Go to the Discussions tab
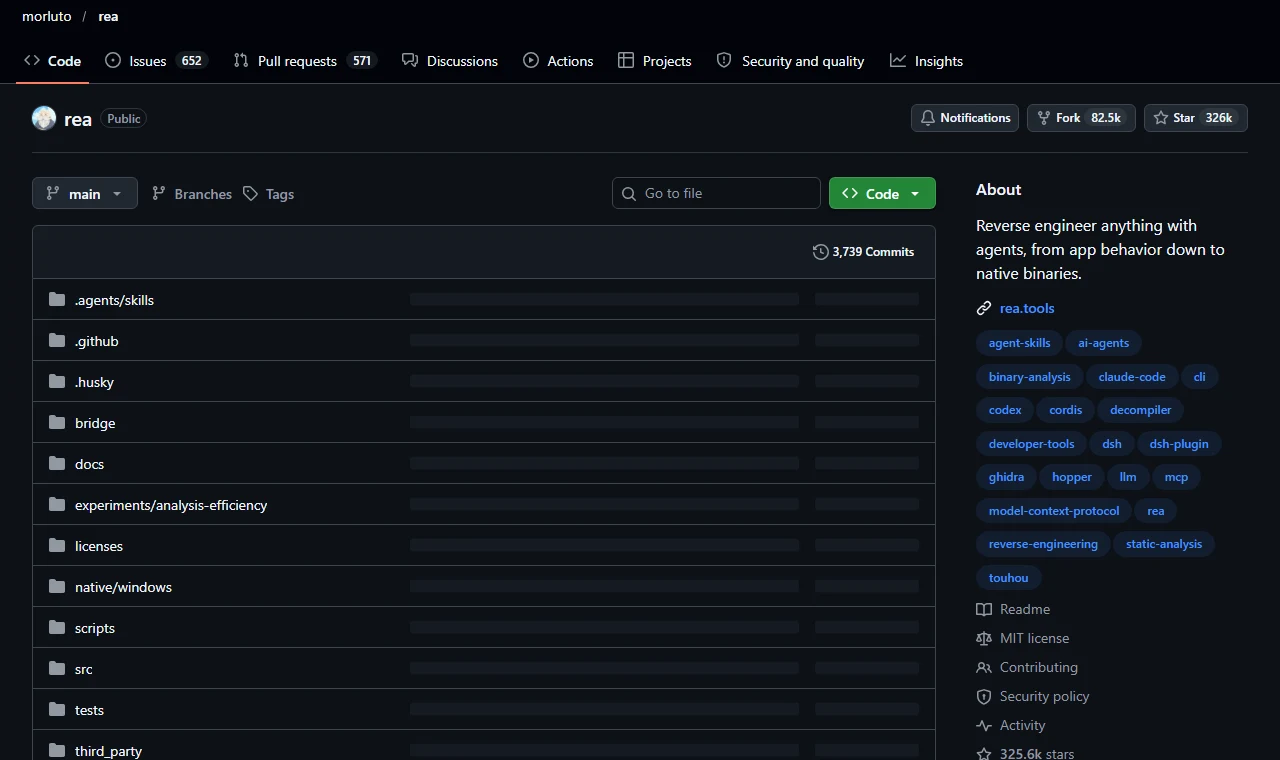This screenshot has width=1280, height=760. point(450,61)
